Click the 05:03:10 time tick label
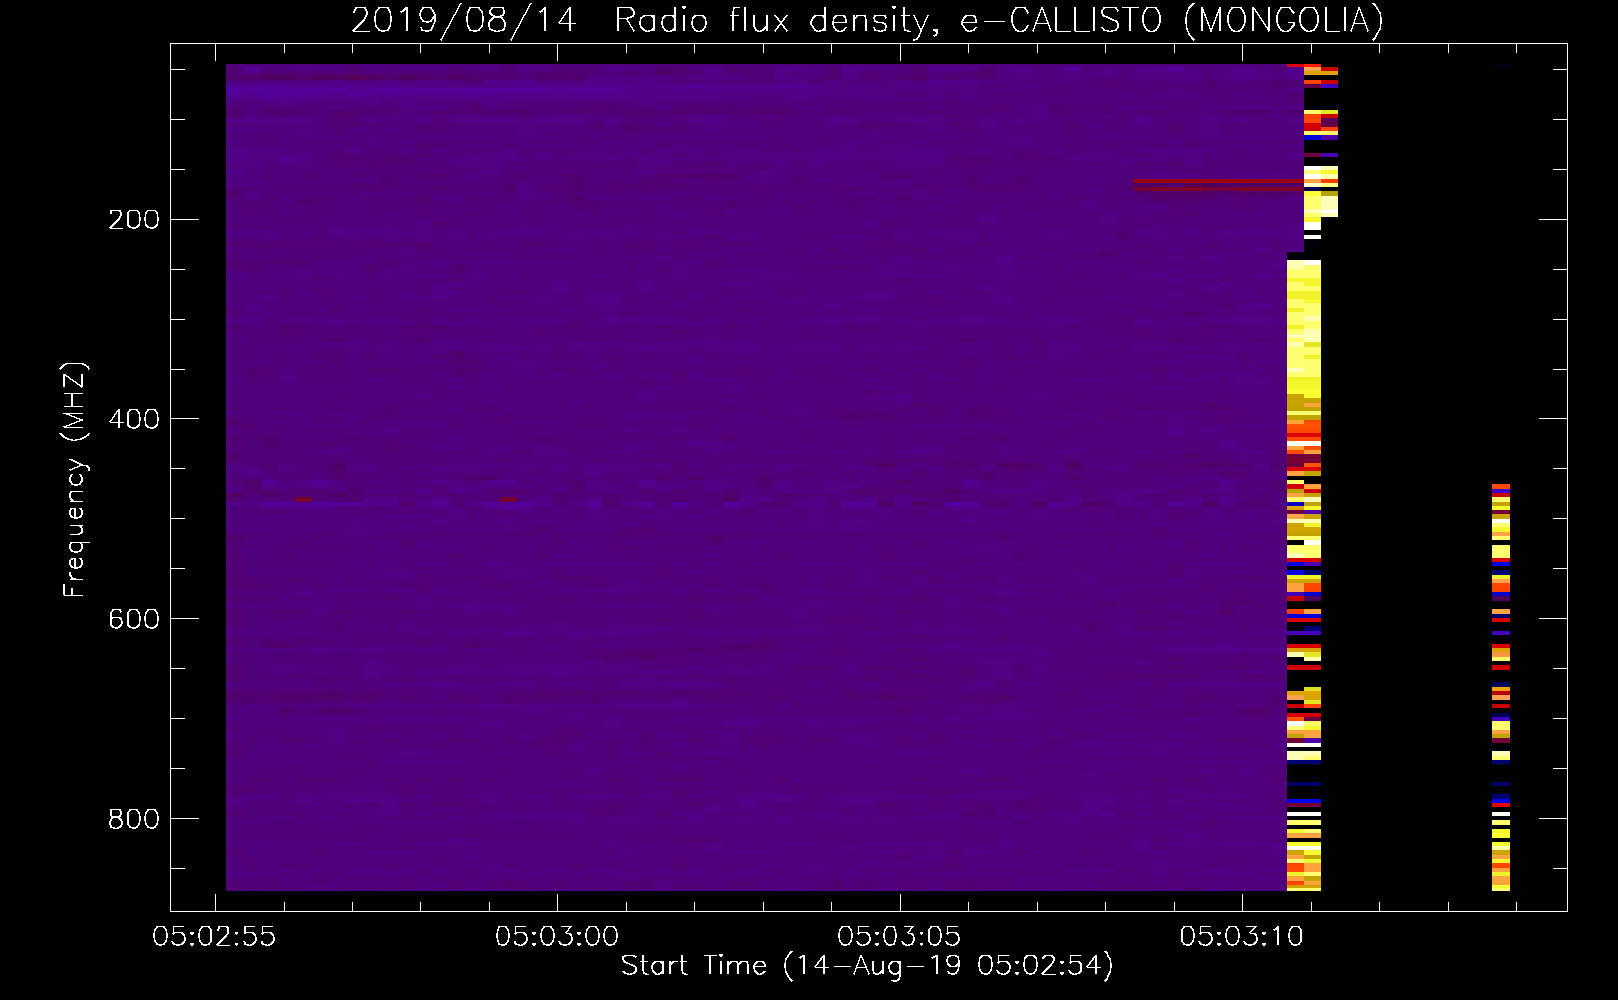This screenshot has height=1000, width=1618. (1242, 936)
